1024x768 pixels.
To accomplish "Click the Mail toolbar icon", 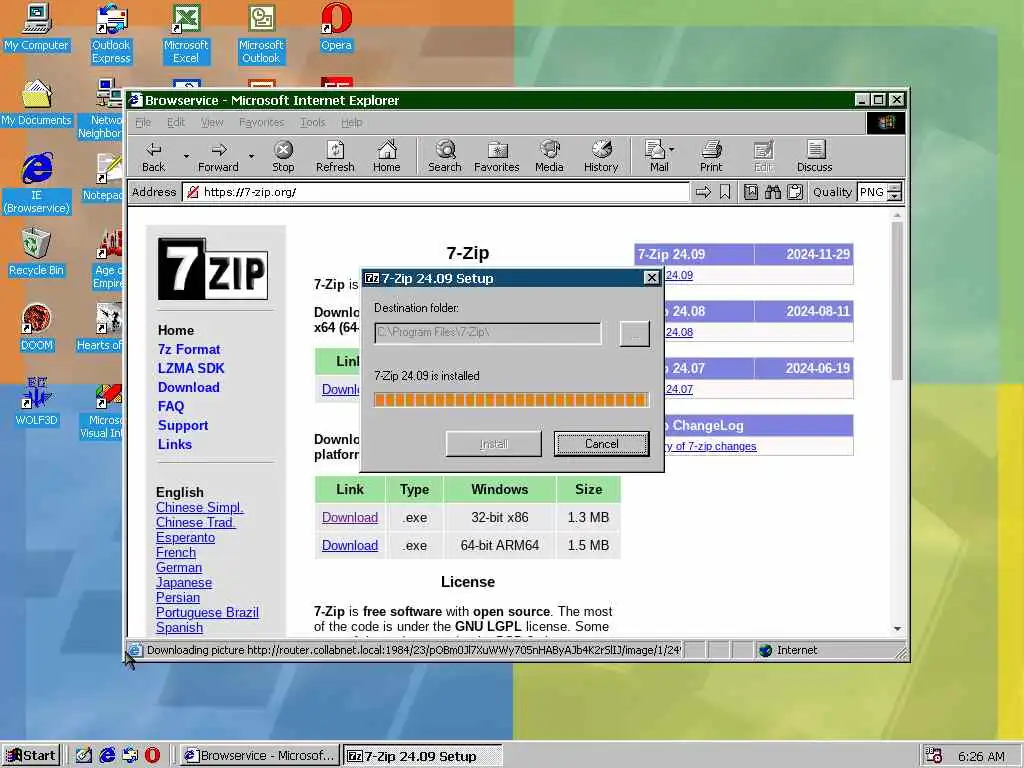I will 656,157.
